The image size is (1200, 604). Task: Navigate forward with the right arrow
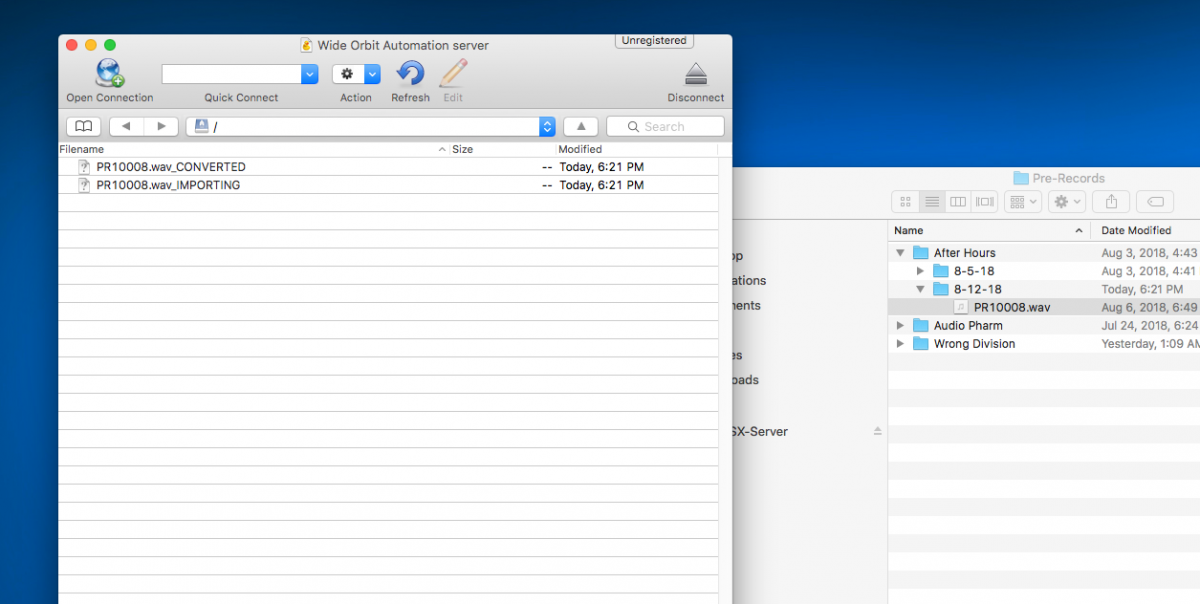161,126
